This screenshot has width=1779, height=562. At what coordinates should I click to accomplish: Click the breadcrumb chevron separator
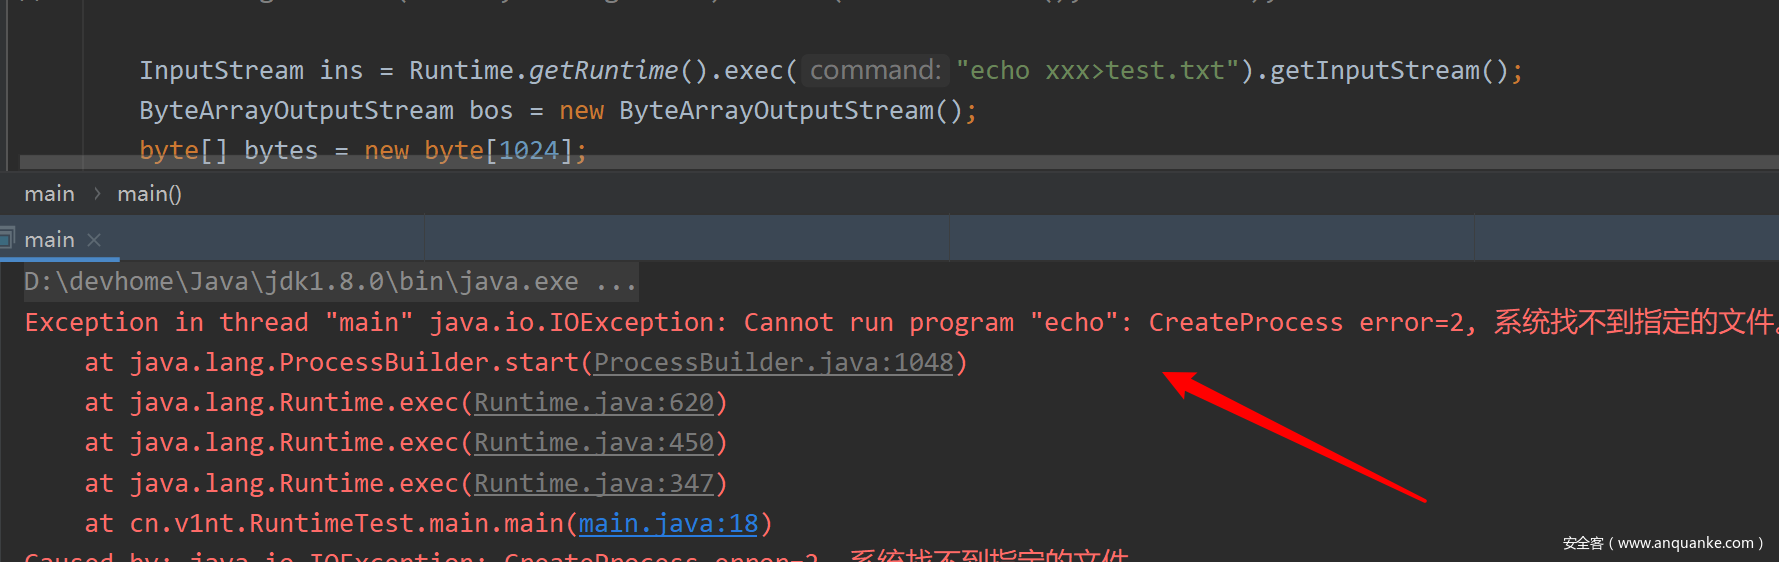coord(97,194)
